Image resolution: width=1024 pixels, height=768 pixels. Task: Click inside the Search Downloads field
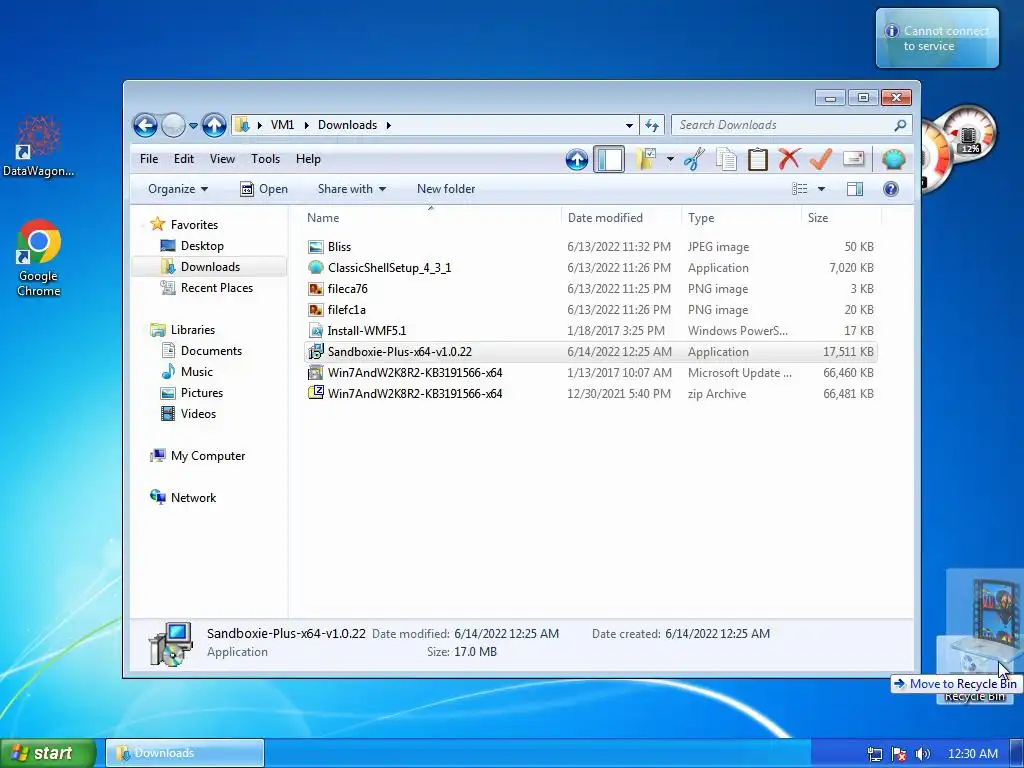784,125
